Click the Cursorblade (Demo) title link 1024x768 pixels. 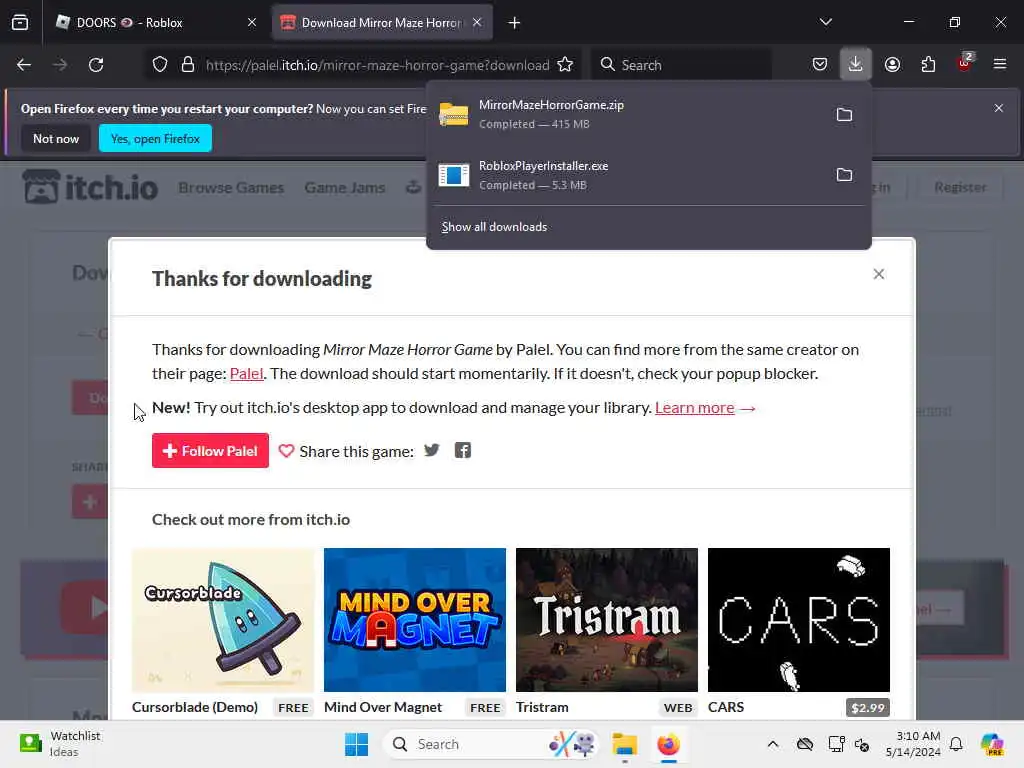pos(195,707)
